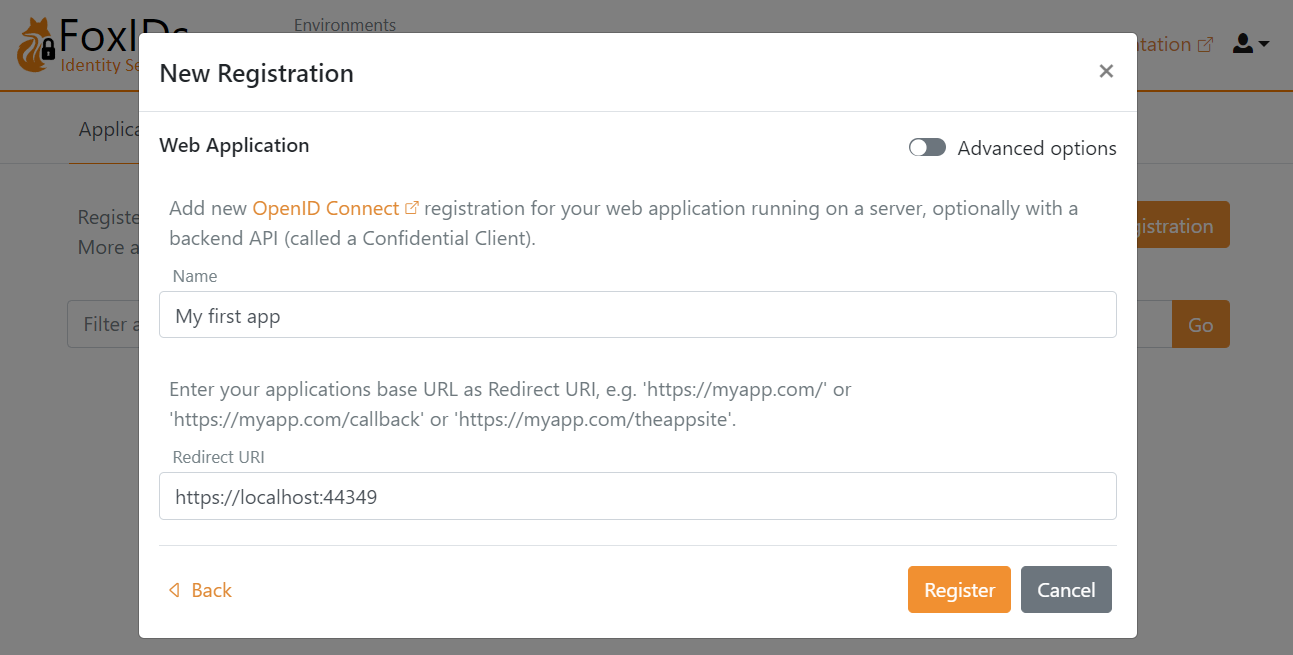Click the left-arrow icon beside Back
The width and height of the screenshot is (1293, 655).
click(174, 590)
